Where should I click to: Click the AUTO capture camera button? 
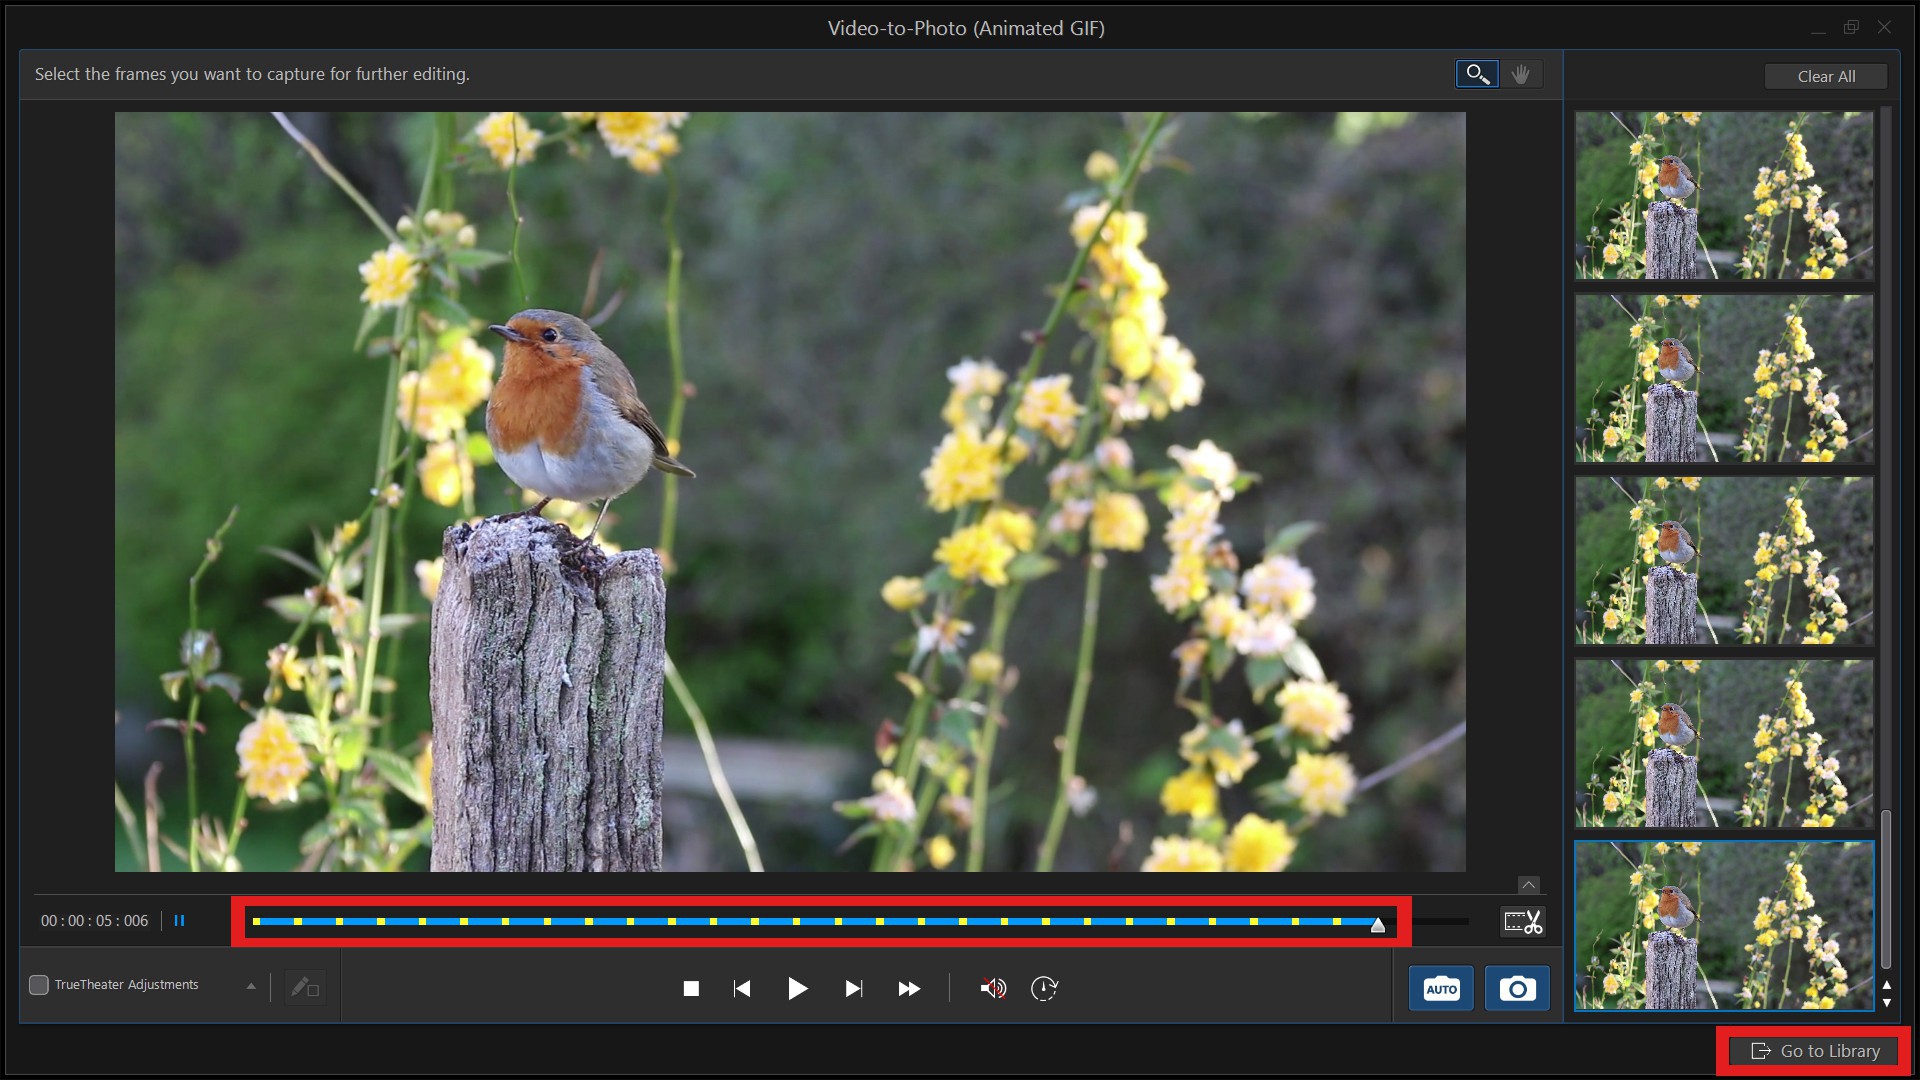click(x=1441, y=989)
